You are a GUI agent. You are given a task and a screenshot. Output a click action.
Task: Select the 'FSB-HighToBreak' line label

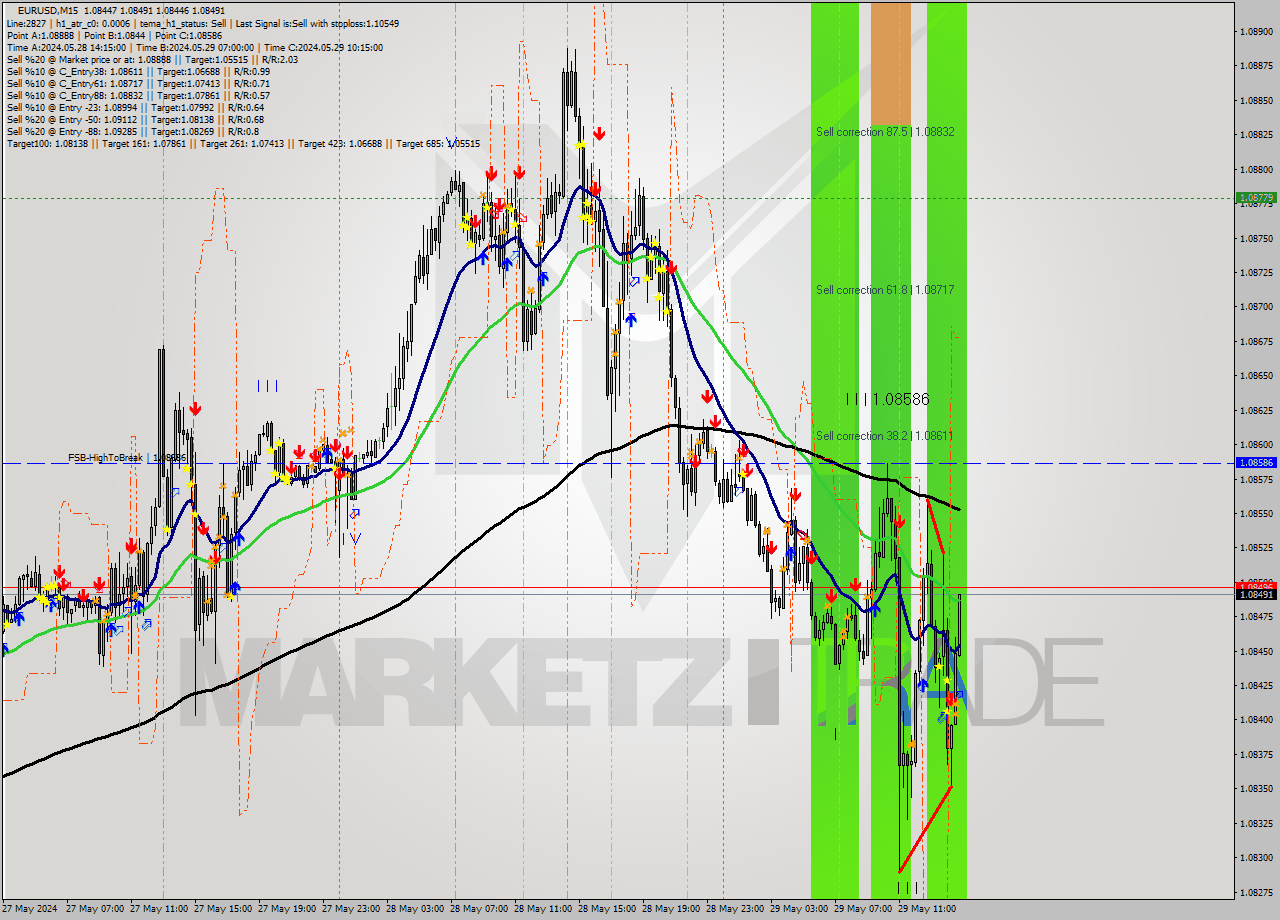coord(127,457)
